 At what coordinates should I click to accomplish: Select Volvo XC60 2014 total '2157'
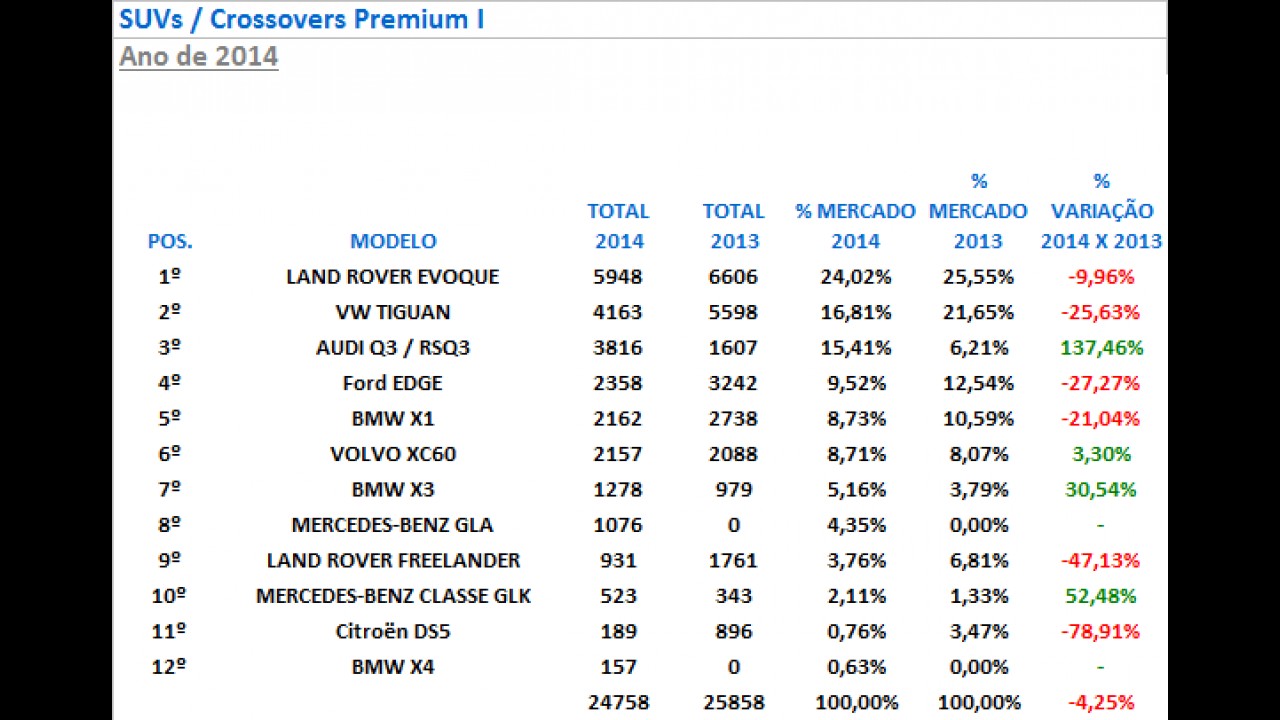pos(618,454)
